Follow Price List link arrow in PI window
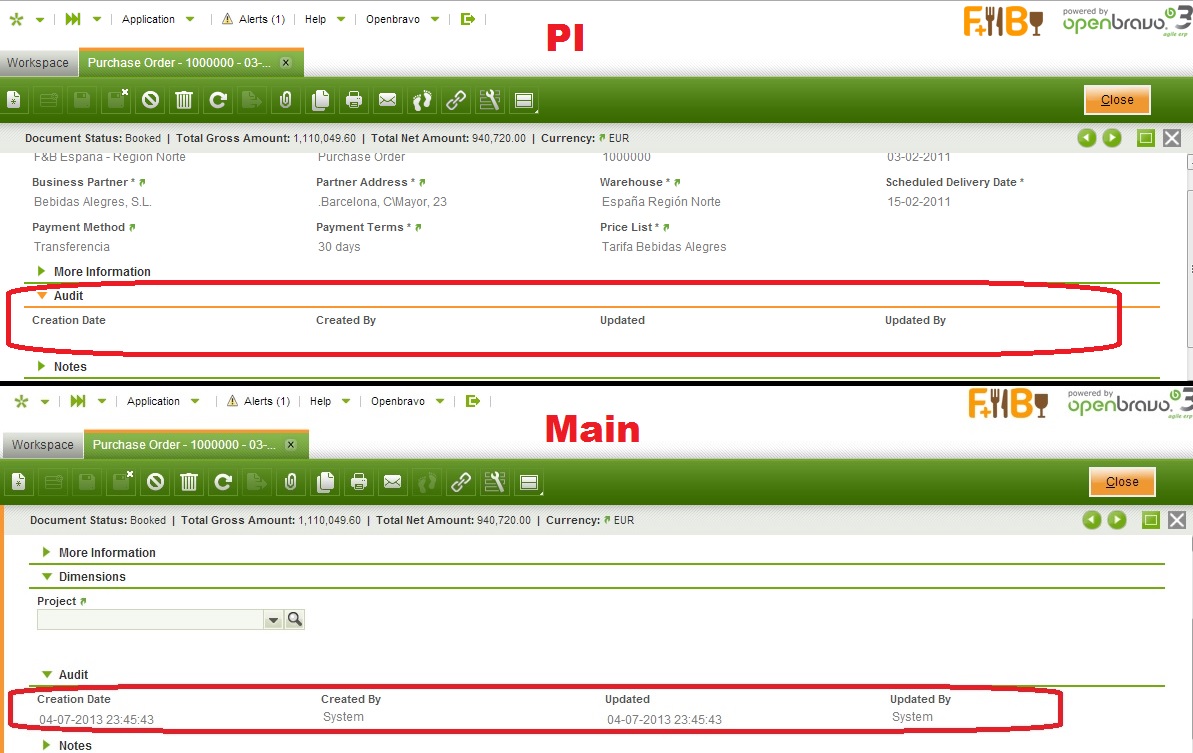 click(x=666, y=227)
